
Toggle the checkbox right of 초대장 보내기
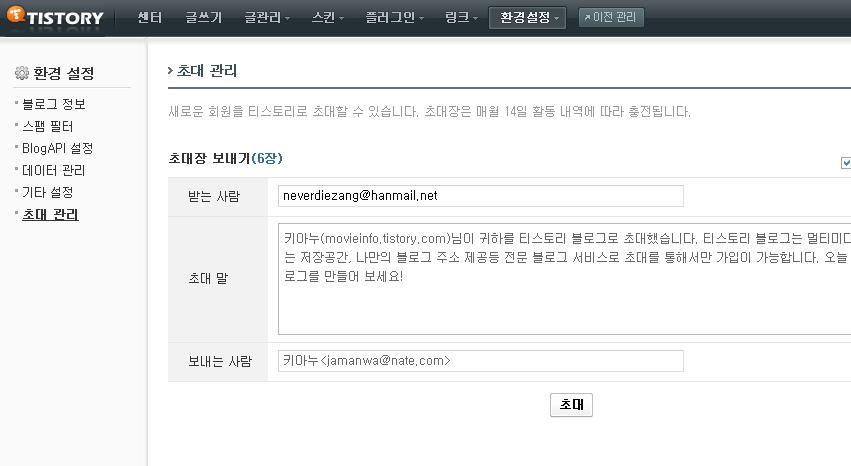(x=846, y=162)
